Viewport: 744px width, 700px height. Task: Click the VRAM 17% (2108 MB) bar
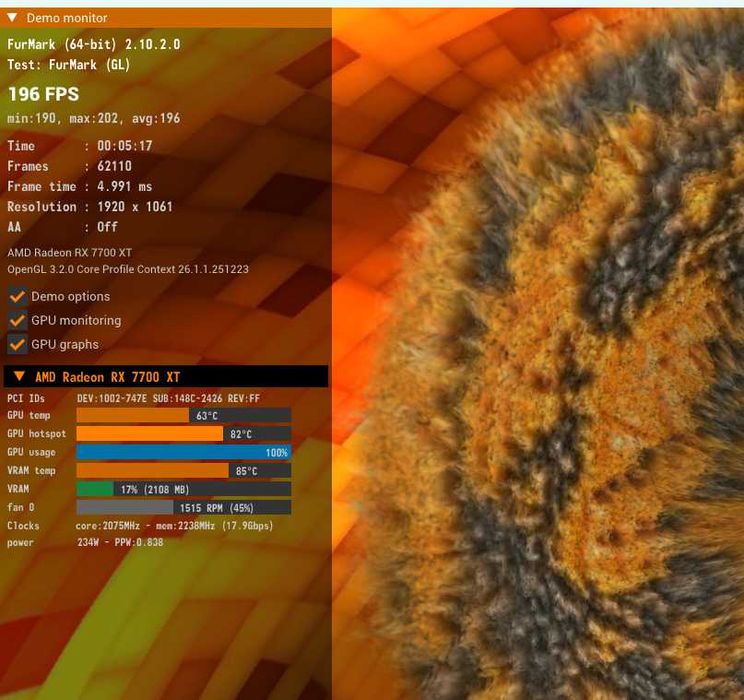pos(184,489)
